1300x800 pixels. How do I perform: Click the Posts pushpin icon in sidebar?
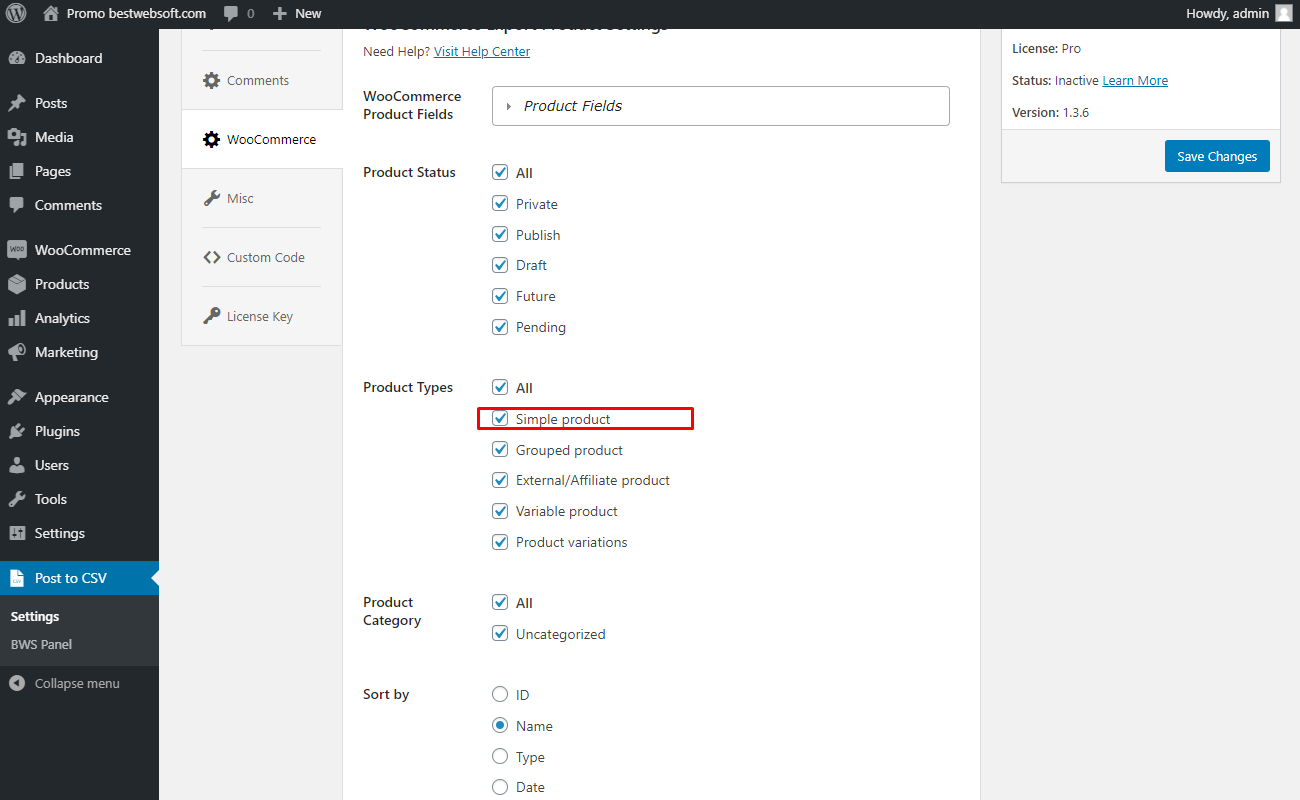(17, 103)
